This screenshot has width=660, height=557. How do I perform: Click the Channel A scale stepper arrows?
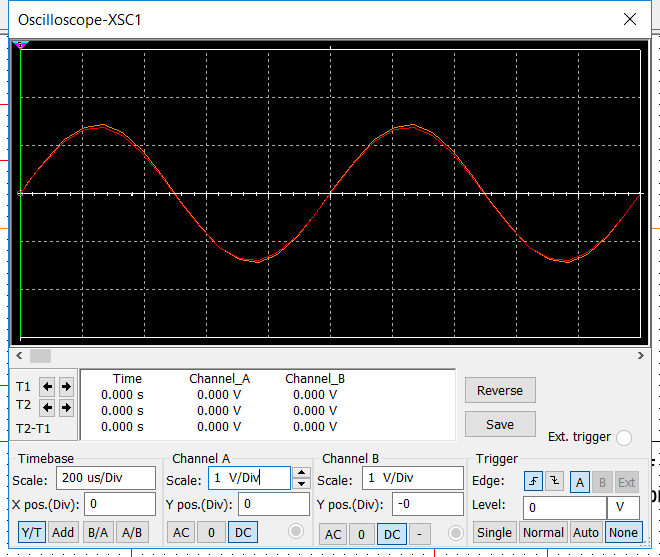point(301,478)
